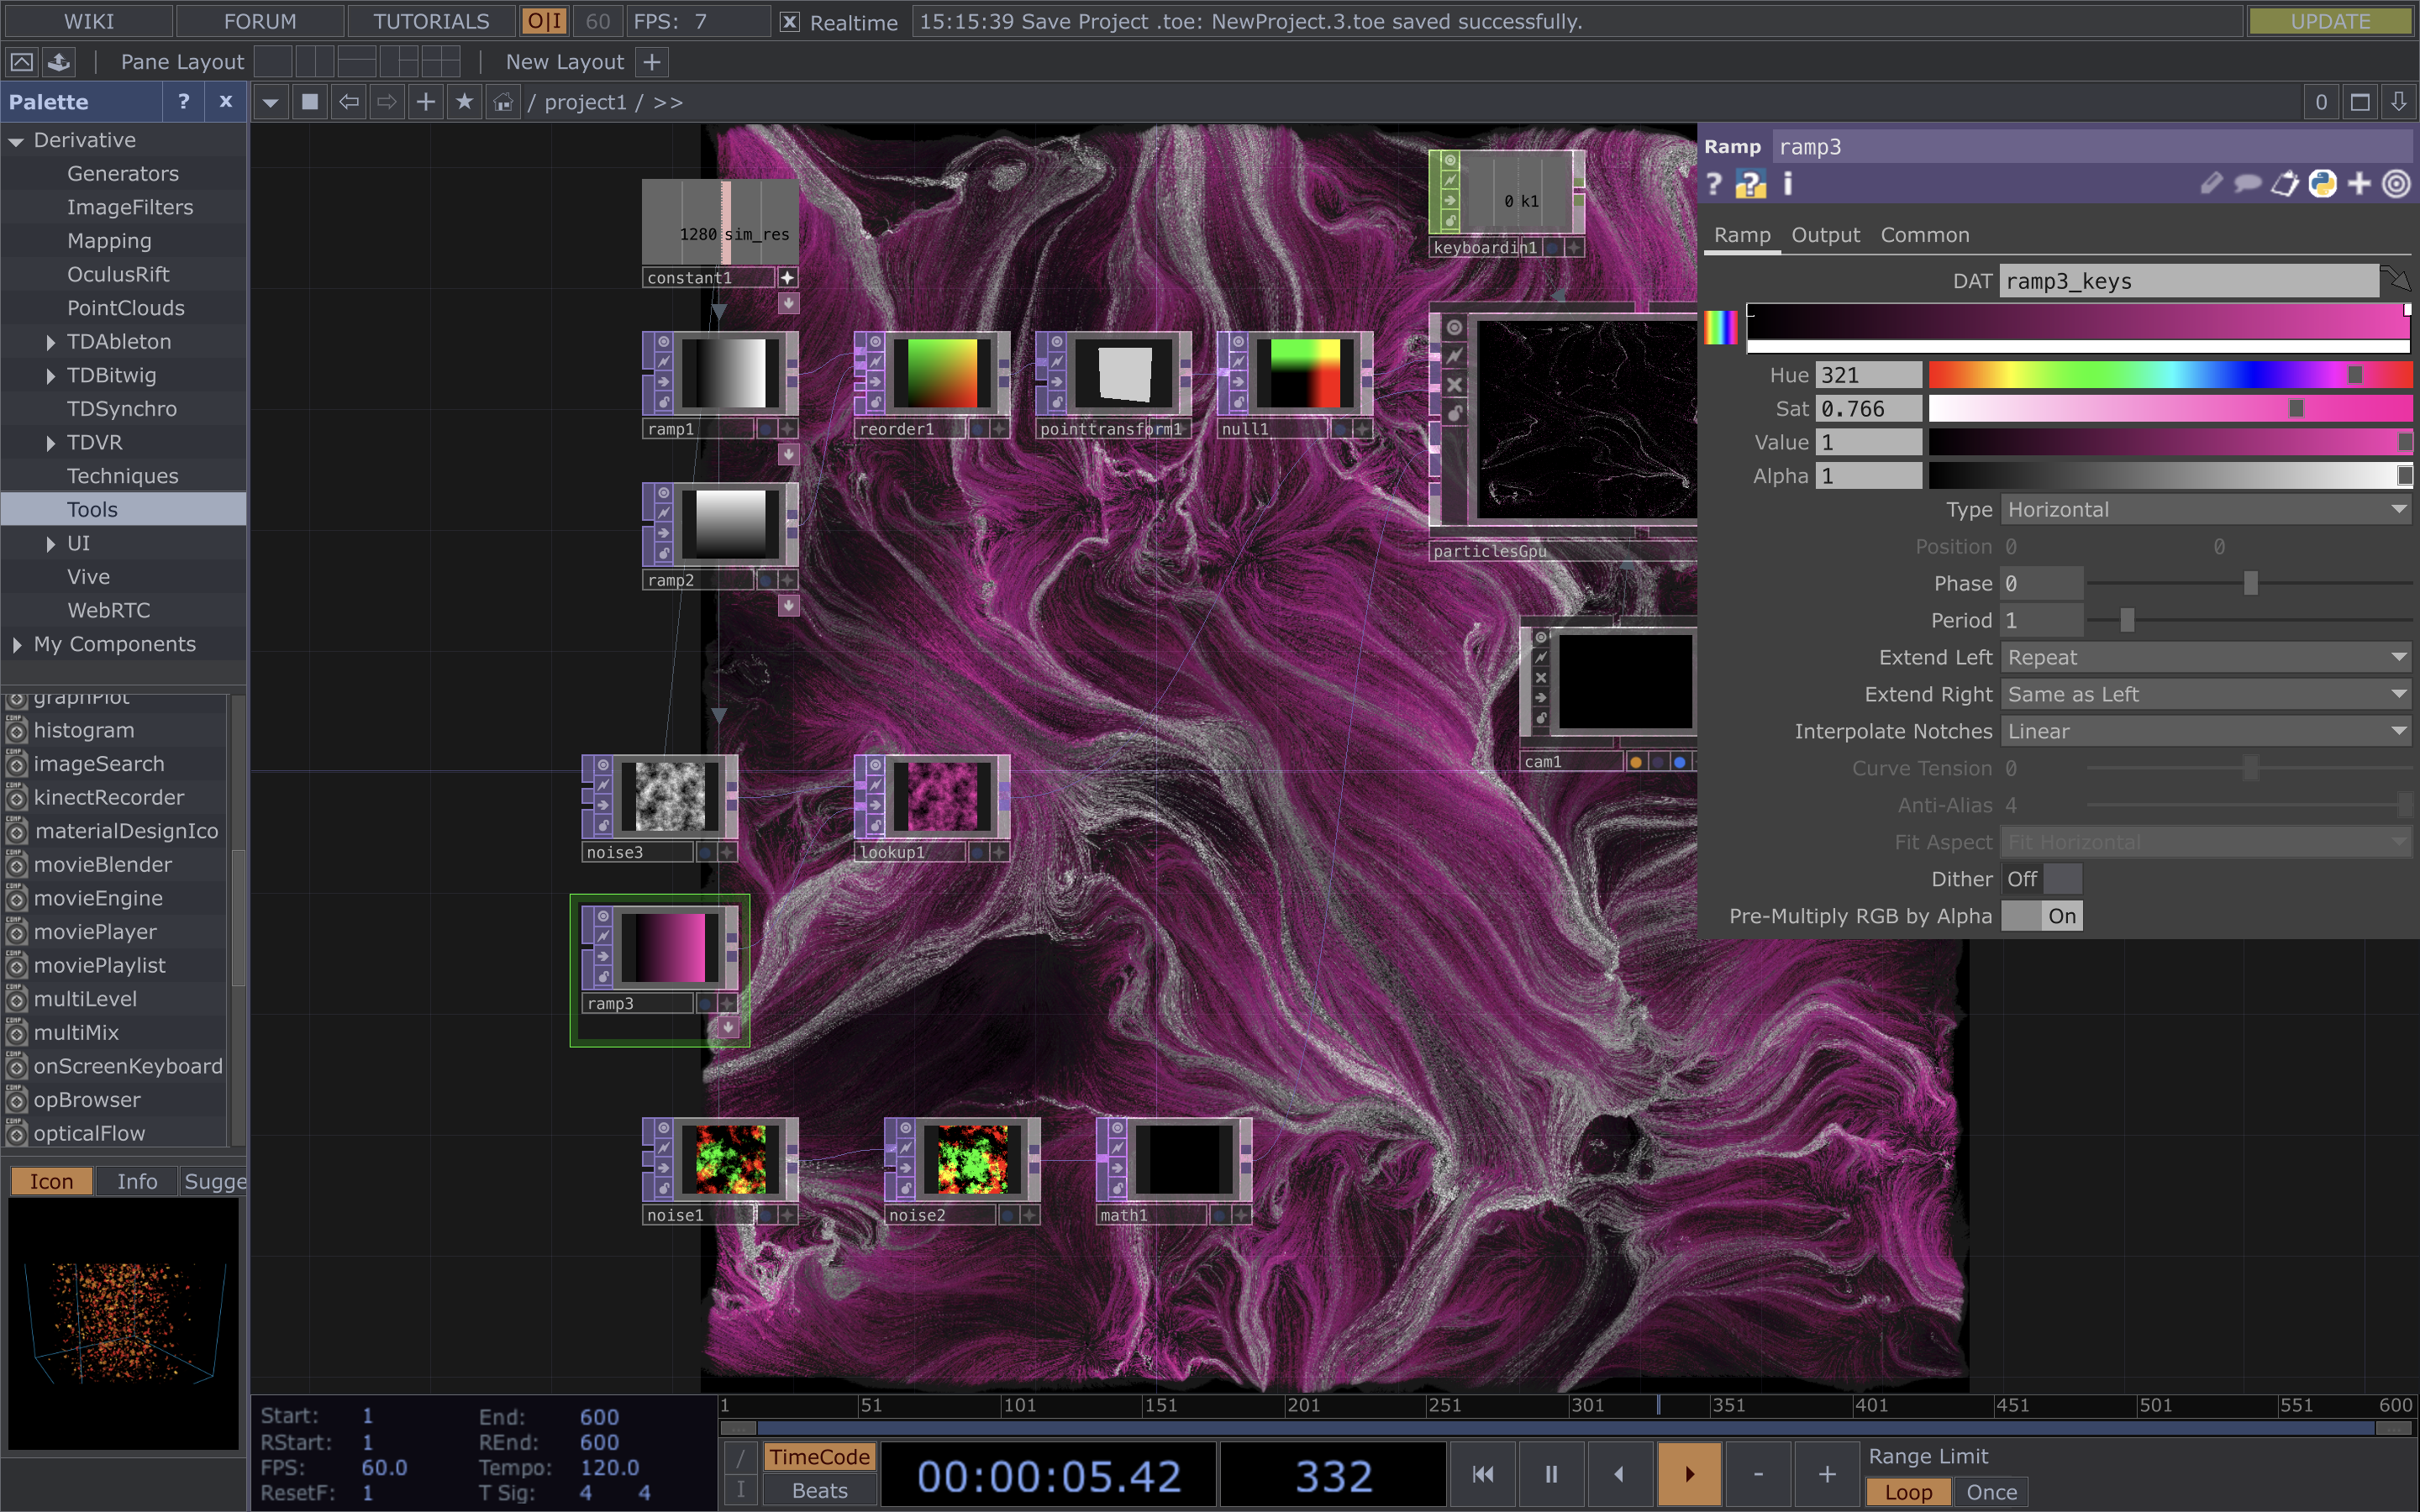The width and height of the screenshot is (2420, 1512).
Task: Open the Python help icon in parameter header
Action: 1750,184
